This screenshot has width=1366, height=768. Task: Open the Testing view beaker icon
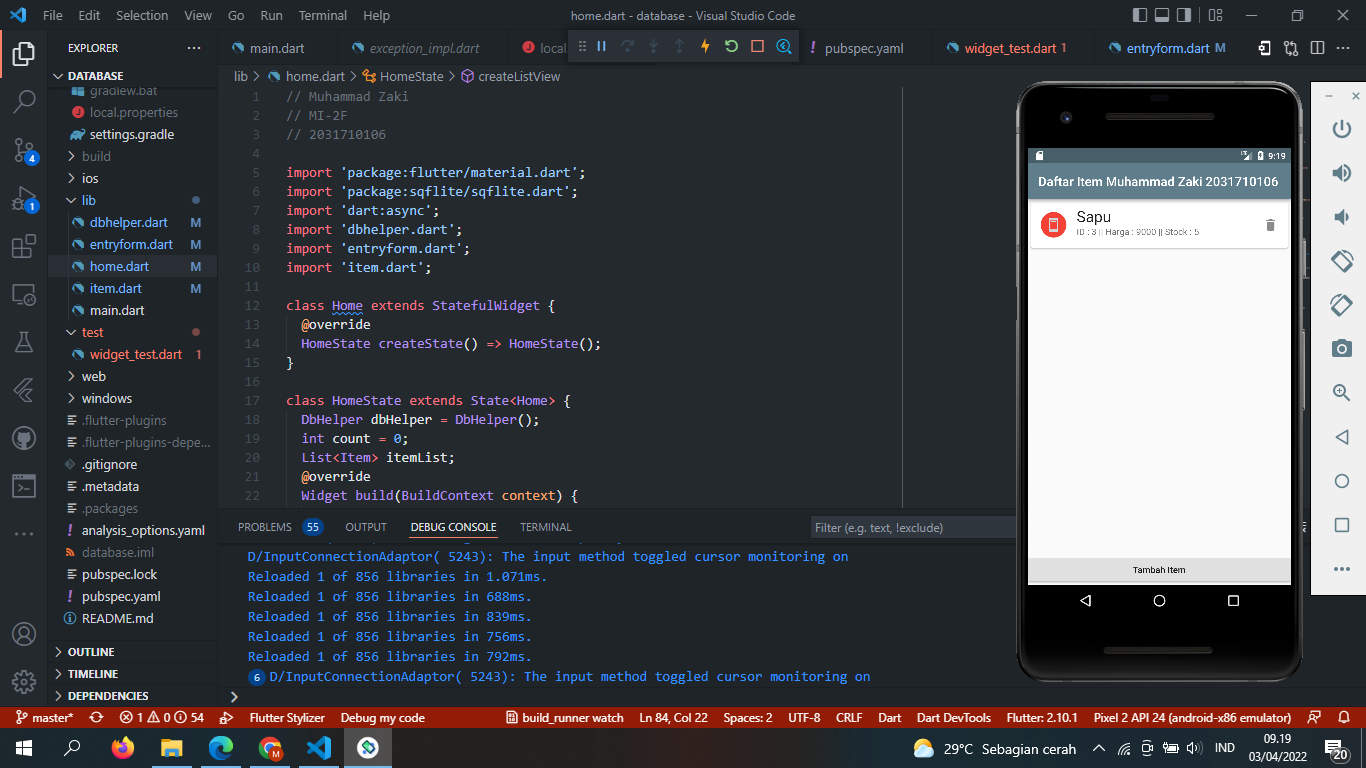tap(24, 341)
